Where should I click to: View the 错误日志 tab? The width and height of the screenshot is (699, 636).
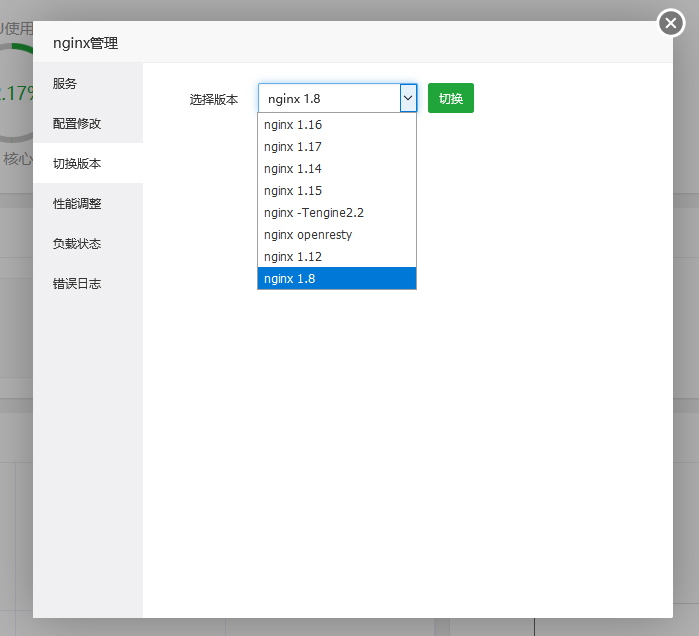(x=88, y=284)
